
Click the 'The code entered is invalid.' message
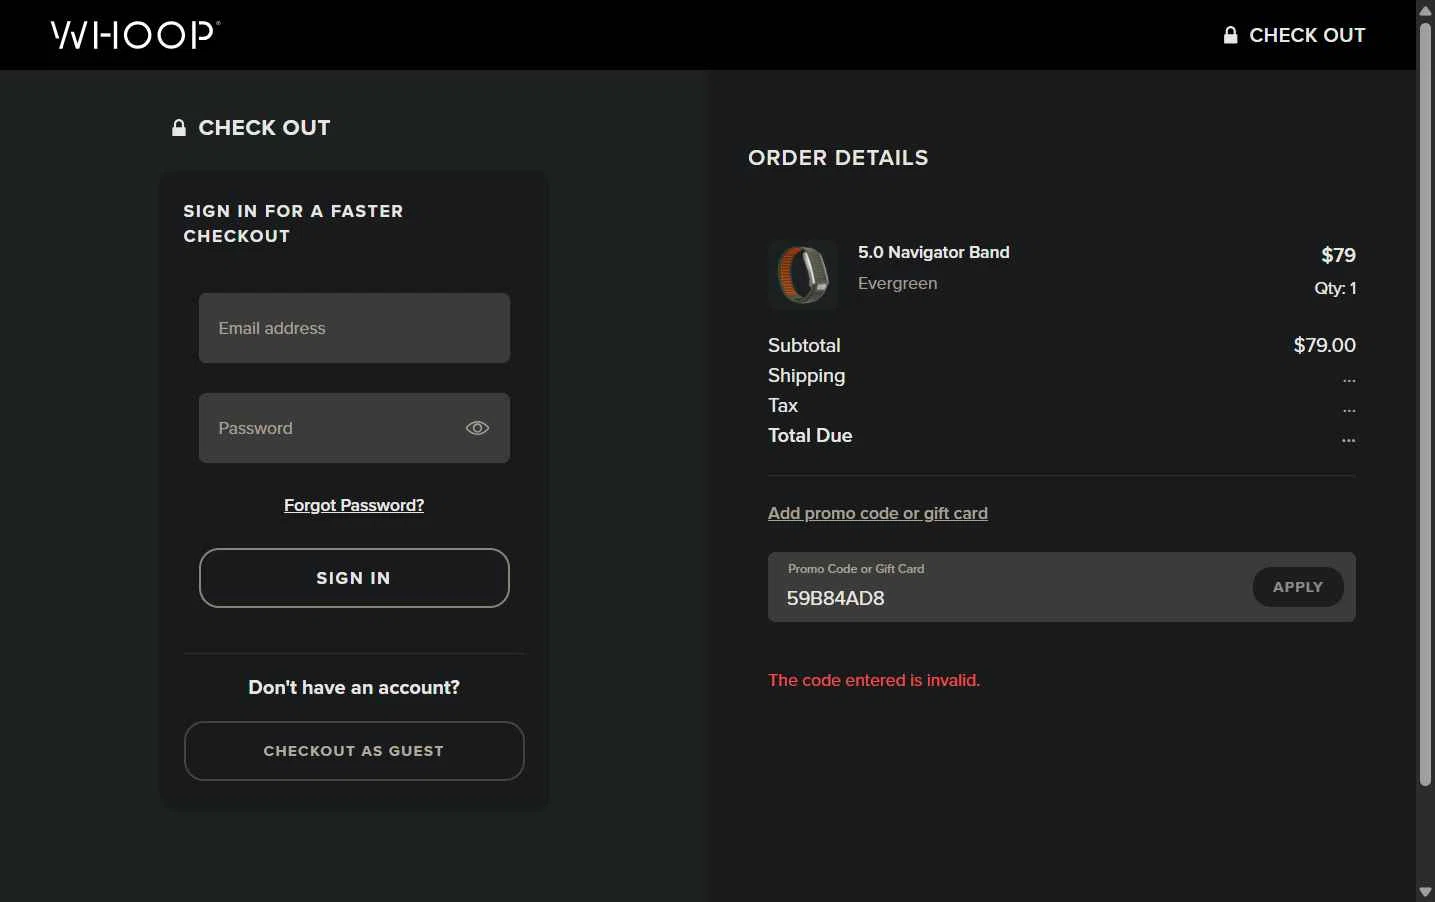pyautogui.click(x=874, y=680)
